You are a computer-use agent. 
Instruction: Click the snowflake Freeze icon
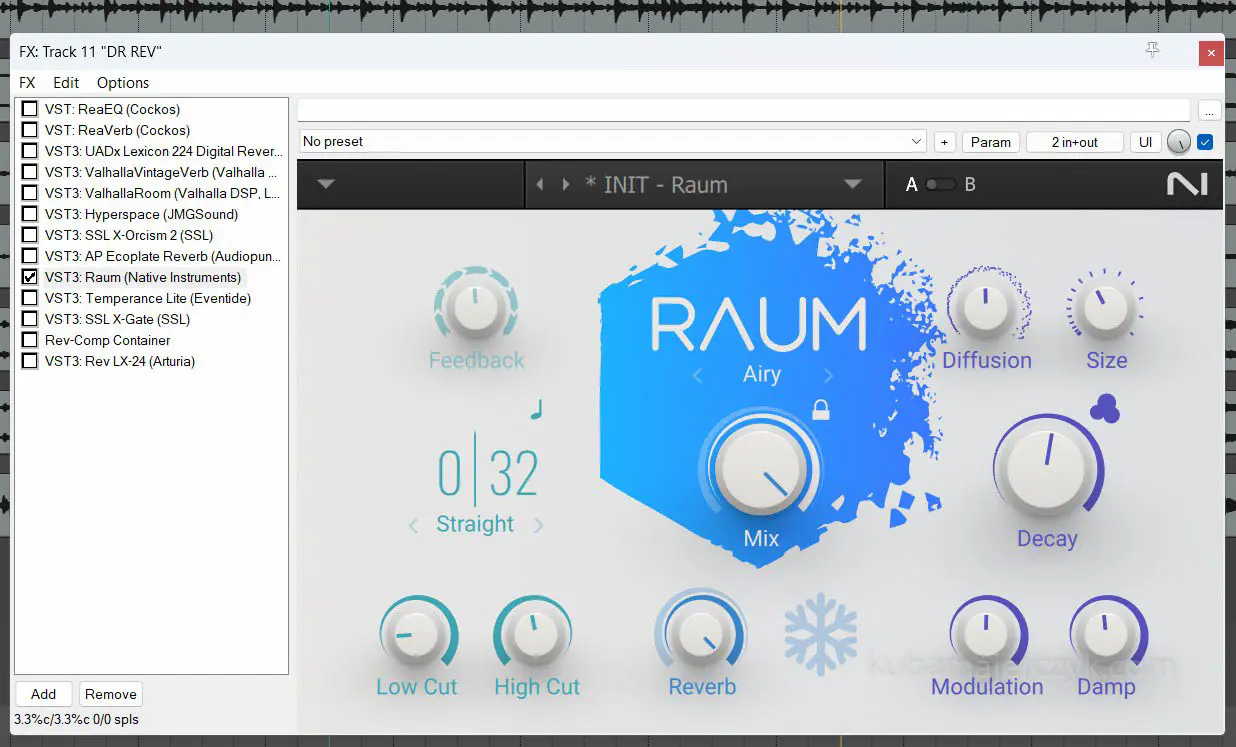tap(820, 633)
